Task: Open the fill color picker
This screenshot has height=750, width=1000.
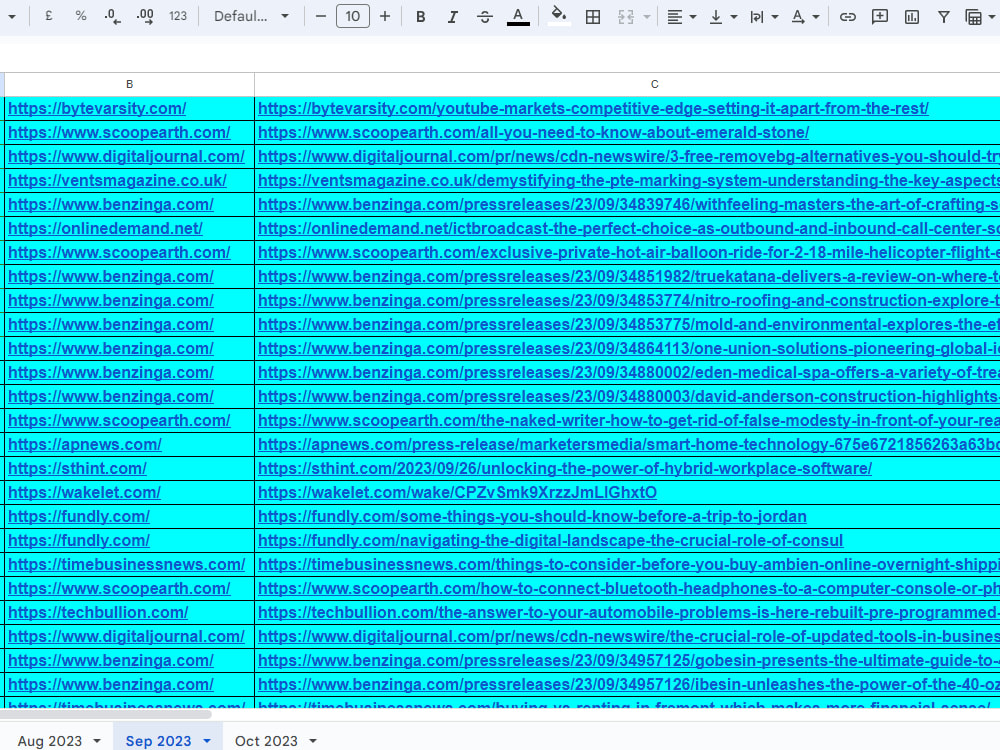Action: (x=559, y=17)
